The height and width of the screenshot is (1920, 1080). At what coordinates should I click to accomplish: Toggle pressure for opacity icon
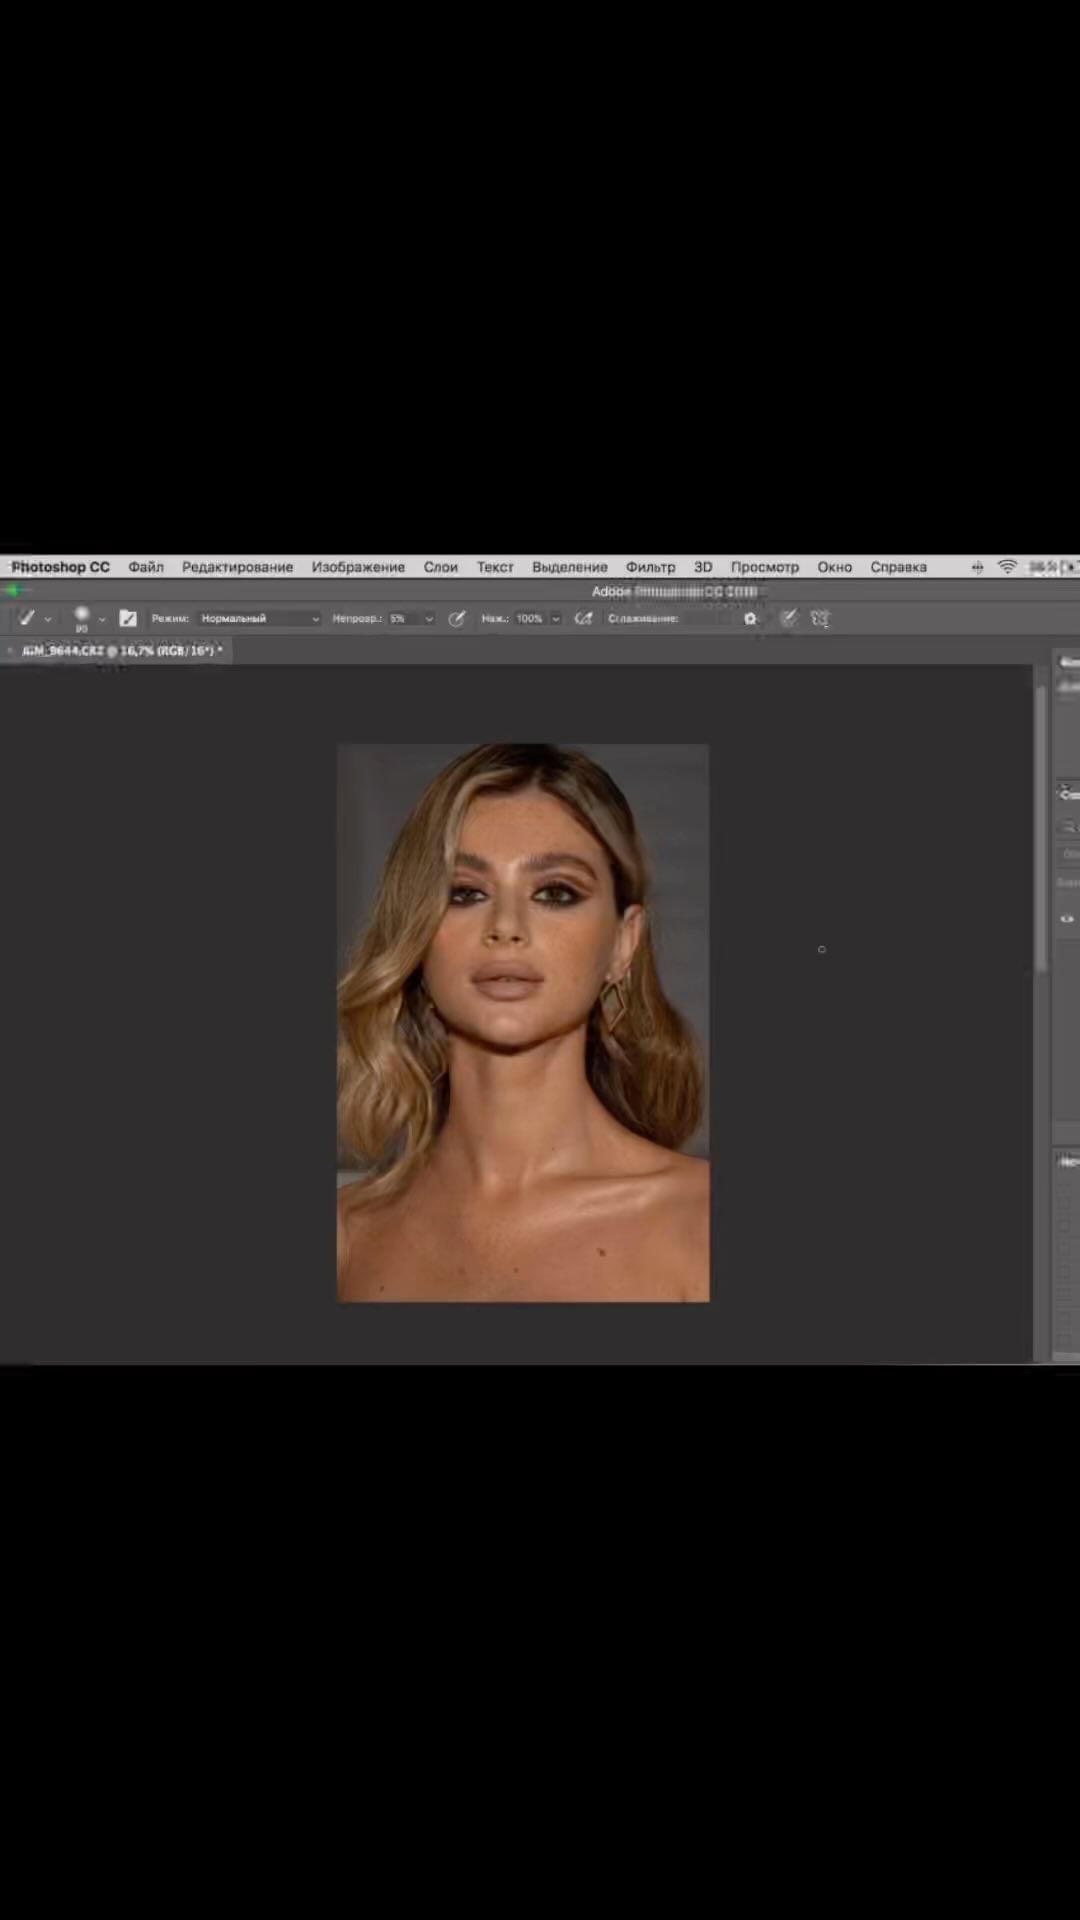point(457,619)
